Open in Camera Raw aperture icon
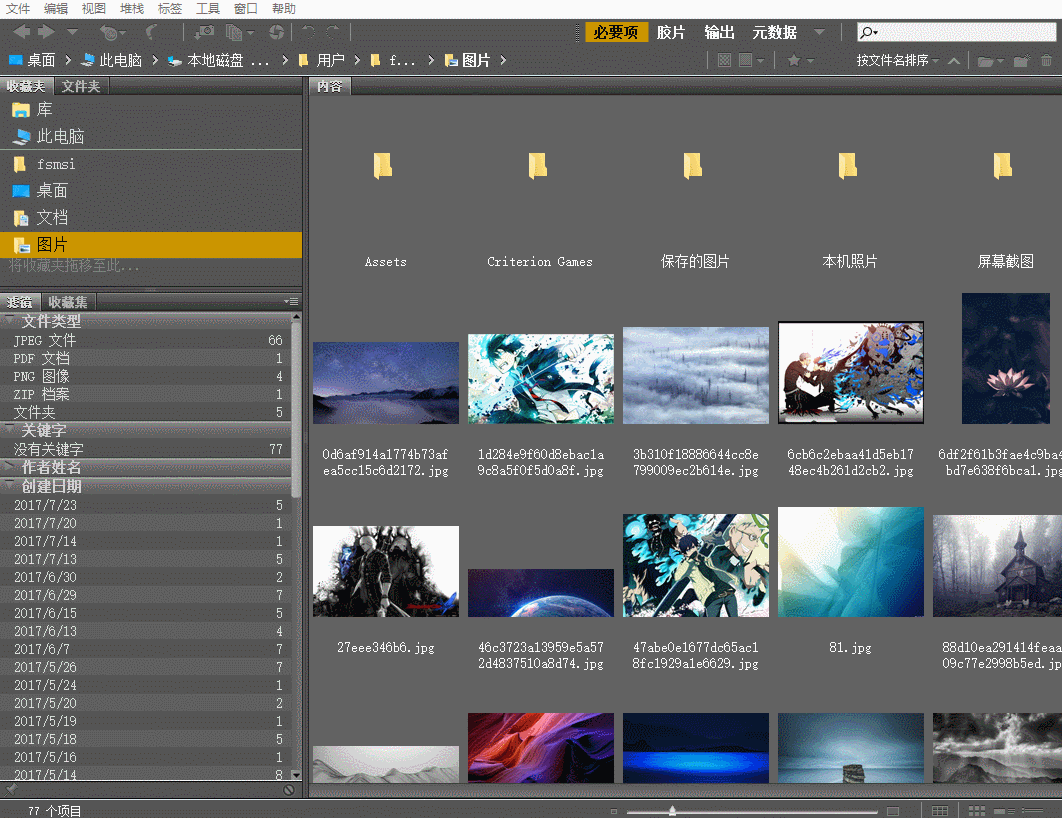Viewport: 1062px width, 818px height. 275,33
